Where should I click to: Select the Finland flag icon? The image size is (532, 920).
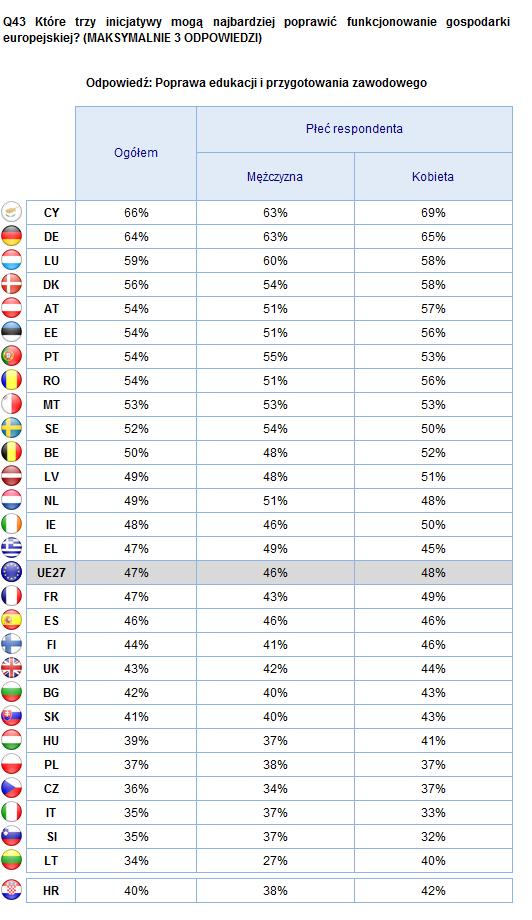pyautogui.click(x=11, y=644)
